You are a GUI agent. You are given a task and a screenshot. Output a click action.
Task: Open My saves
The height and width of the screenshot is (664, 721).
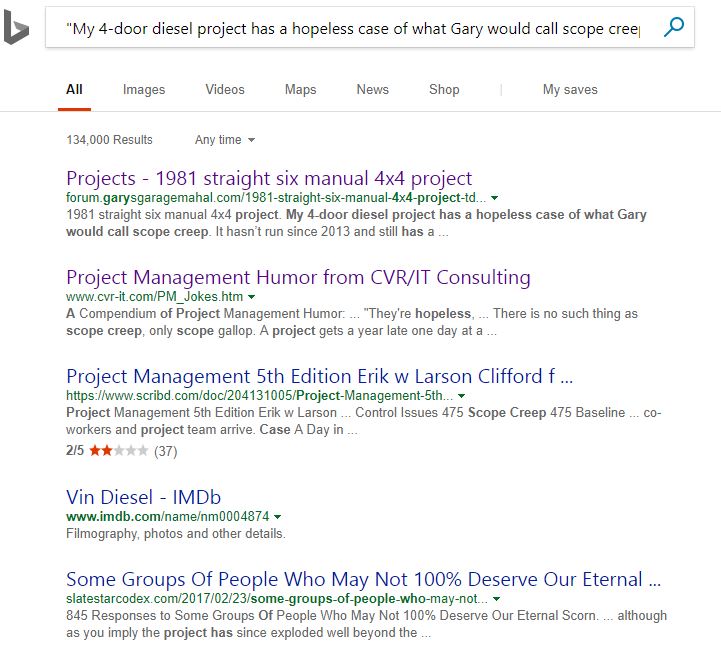[570, 90]
